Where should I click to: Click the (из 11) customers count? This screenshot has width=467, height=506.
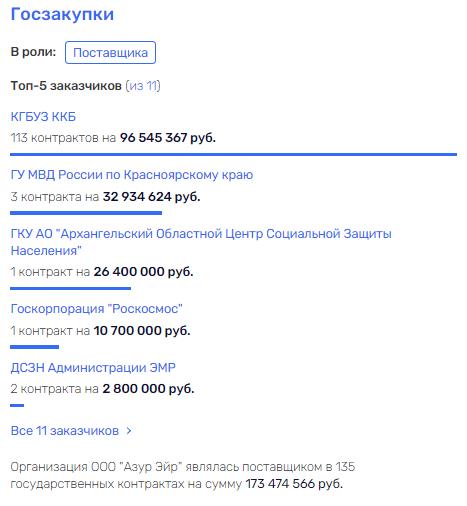pos(143,86)
